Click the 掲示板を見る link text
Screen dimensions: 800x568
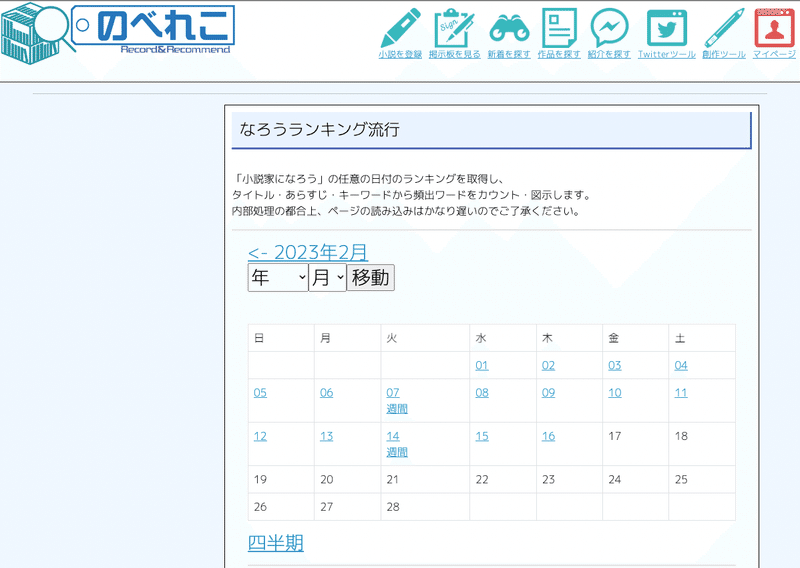pos(454,54)
